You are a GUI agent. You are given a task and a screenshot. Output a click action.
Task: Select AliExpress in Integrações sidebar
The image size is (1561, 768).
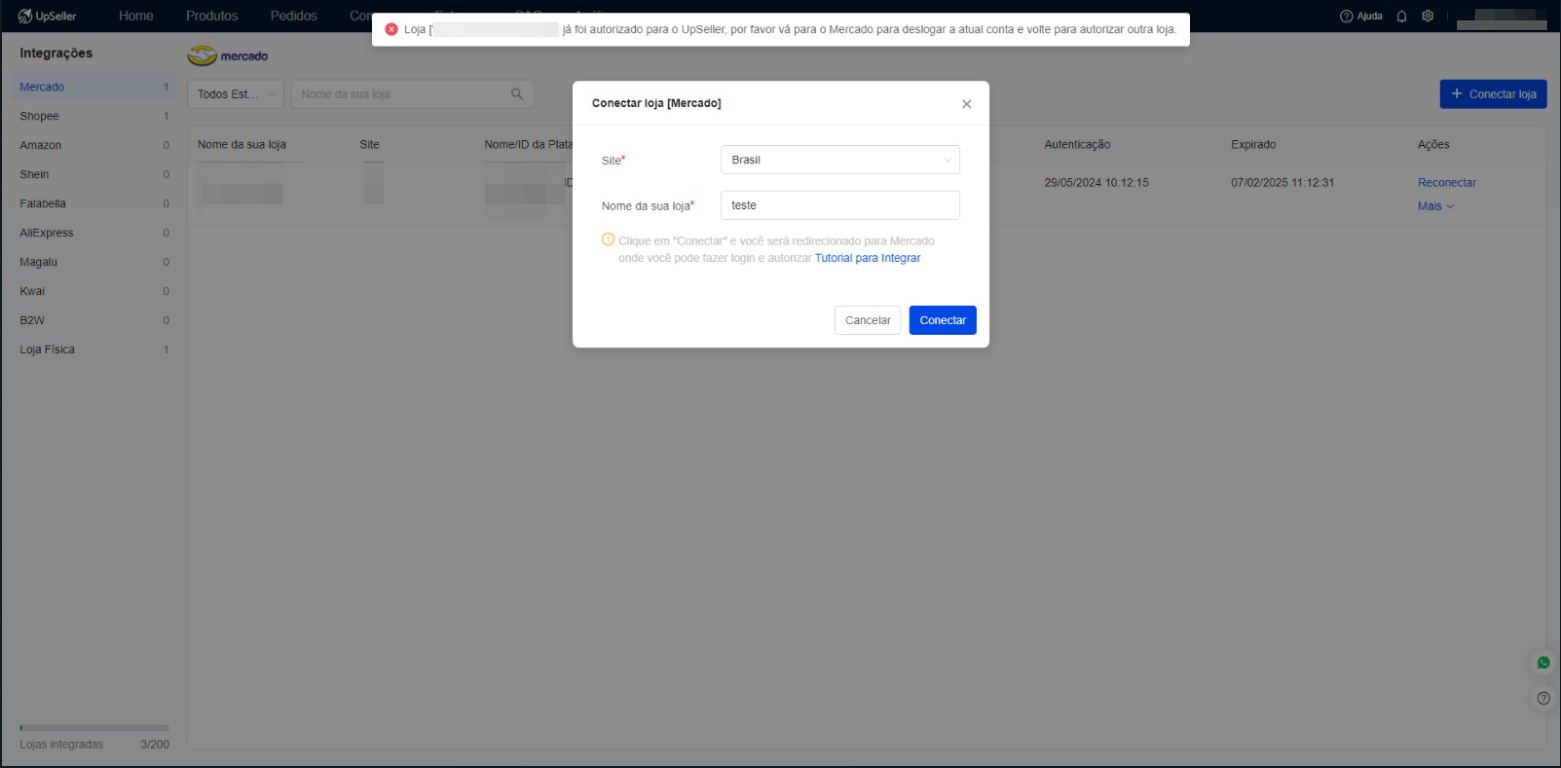coord(94,233)
